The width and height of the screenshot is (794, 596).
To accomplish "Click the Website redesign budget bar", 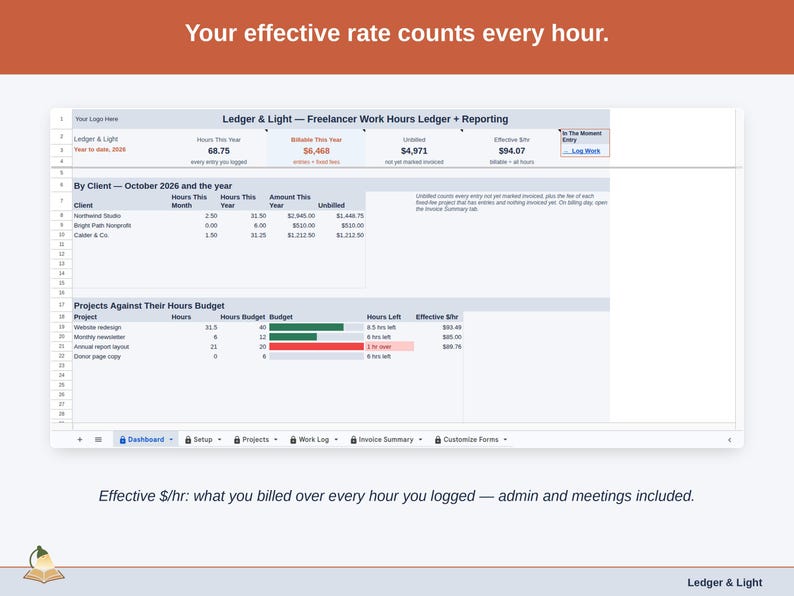I will click(x=316, y=327).
